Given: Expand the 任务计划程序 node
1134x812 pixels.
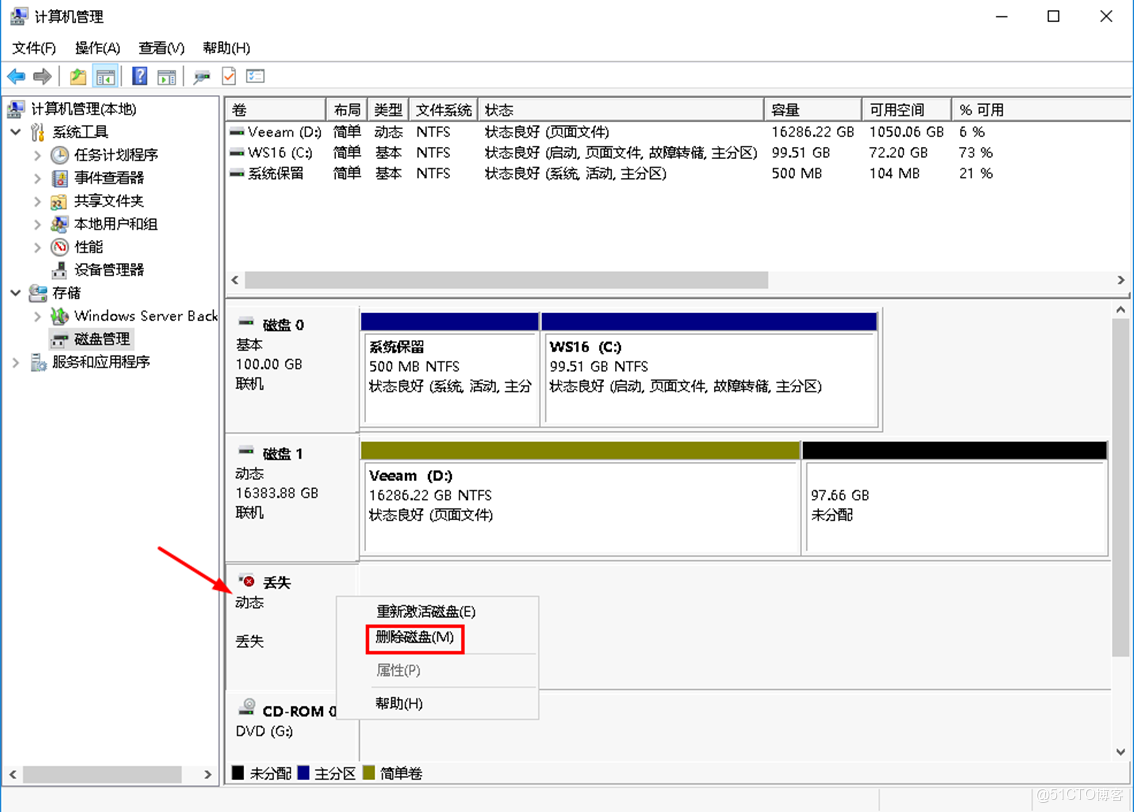Looking at the screenshot, I should tap(37, 155).
